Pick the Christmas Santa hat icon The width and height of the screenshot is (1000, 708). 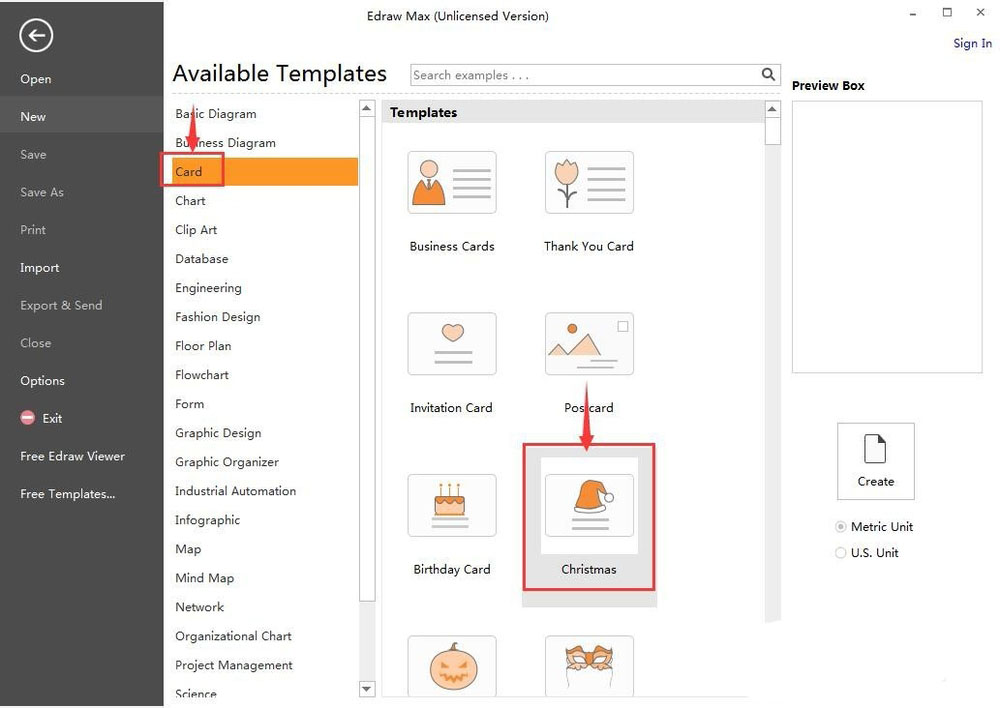[x=589, y=505]
